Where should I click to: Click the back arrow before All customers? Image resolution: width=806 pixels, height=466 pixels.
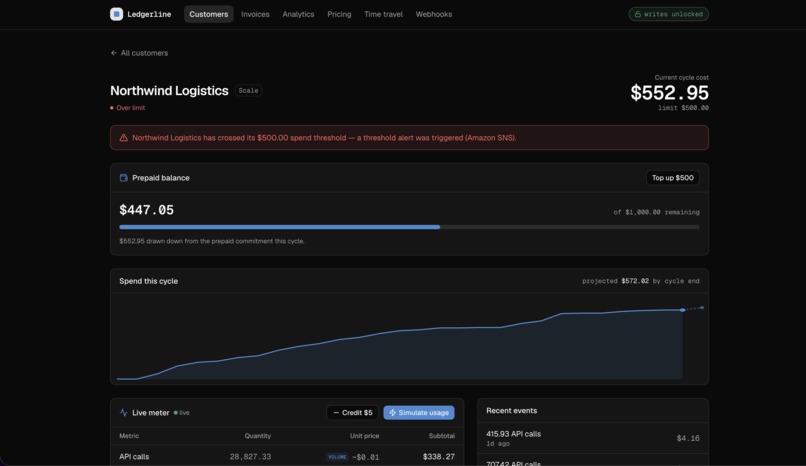click(x=114, y=53)
